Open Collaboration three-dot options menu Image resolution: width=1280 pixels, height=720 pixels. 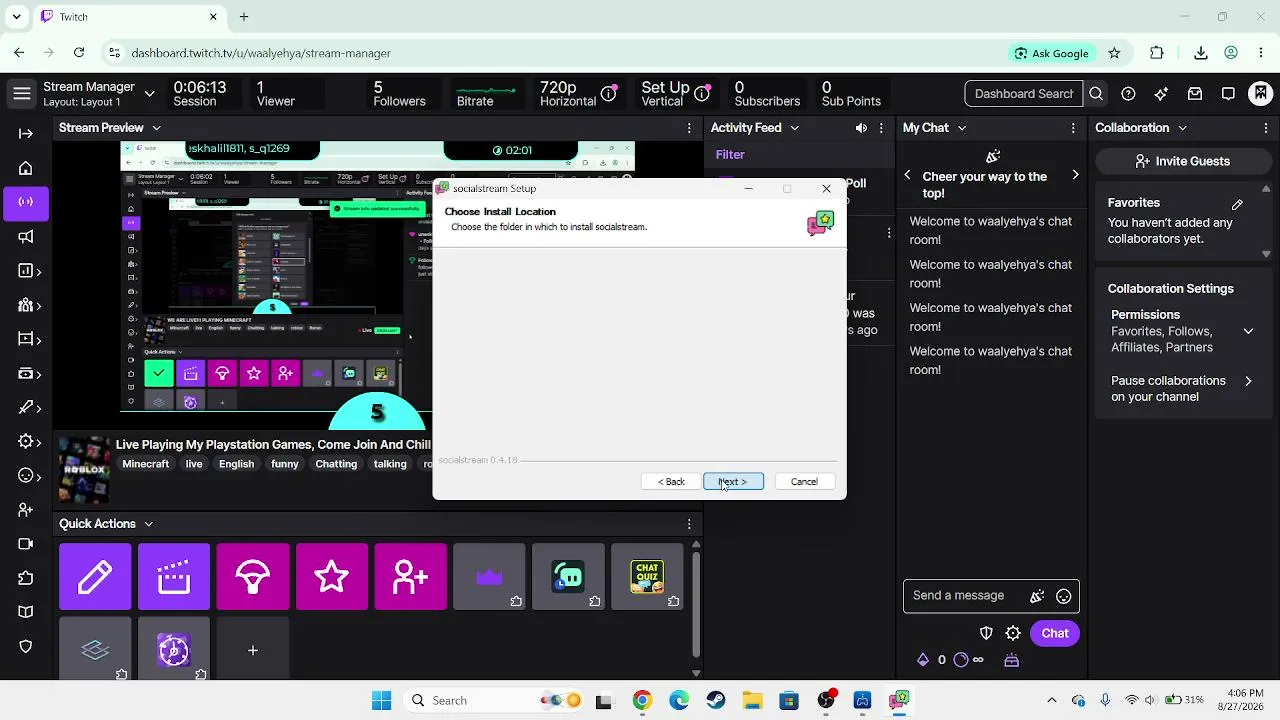pos(1265,128)
